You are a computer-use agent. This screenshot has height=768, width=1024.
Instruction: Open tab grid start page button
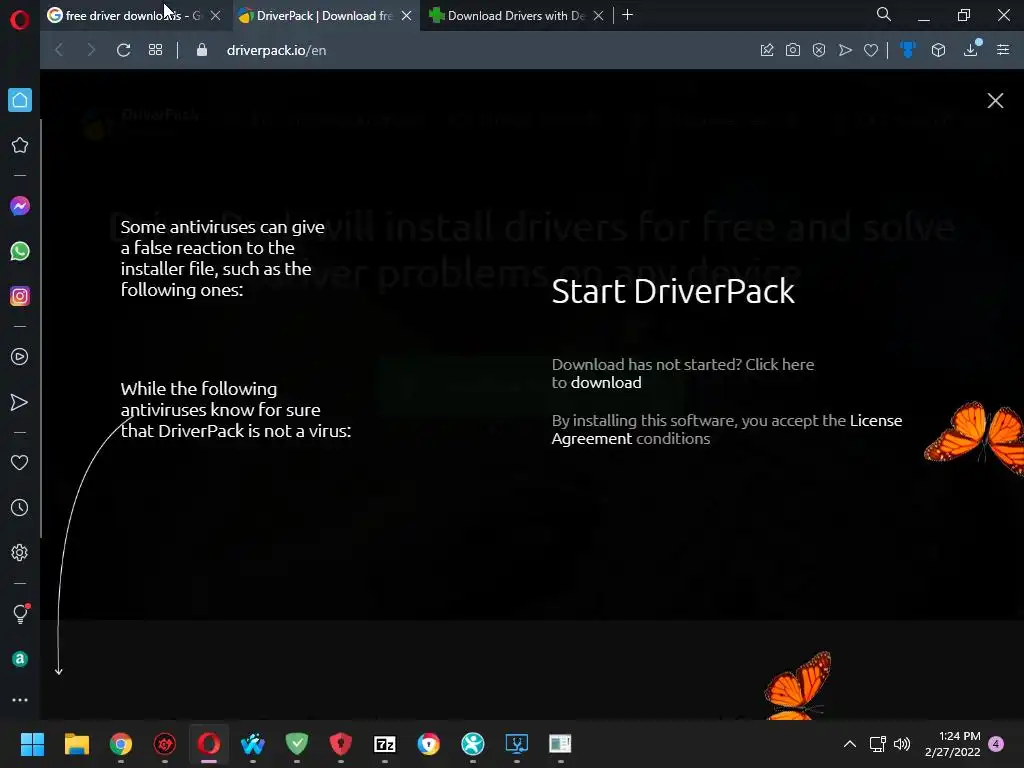click(x=155, y=50)
